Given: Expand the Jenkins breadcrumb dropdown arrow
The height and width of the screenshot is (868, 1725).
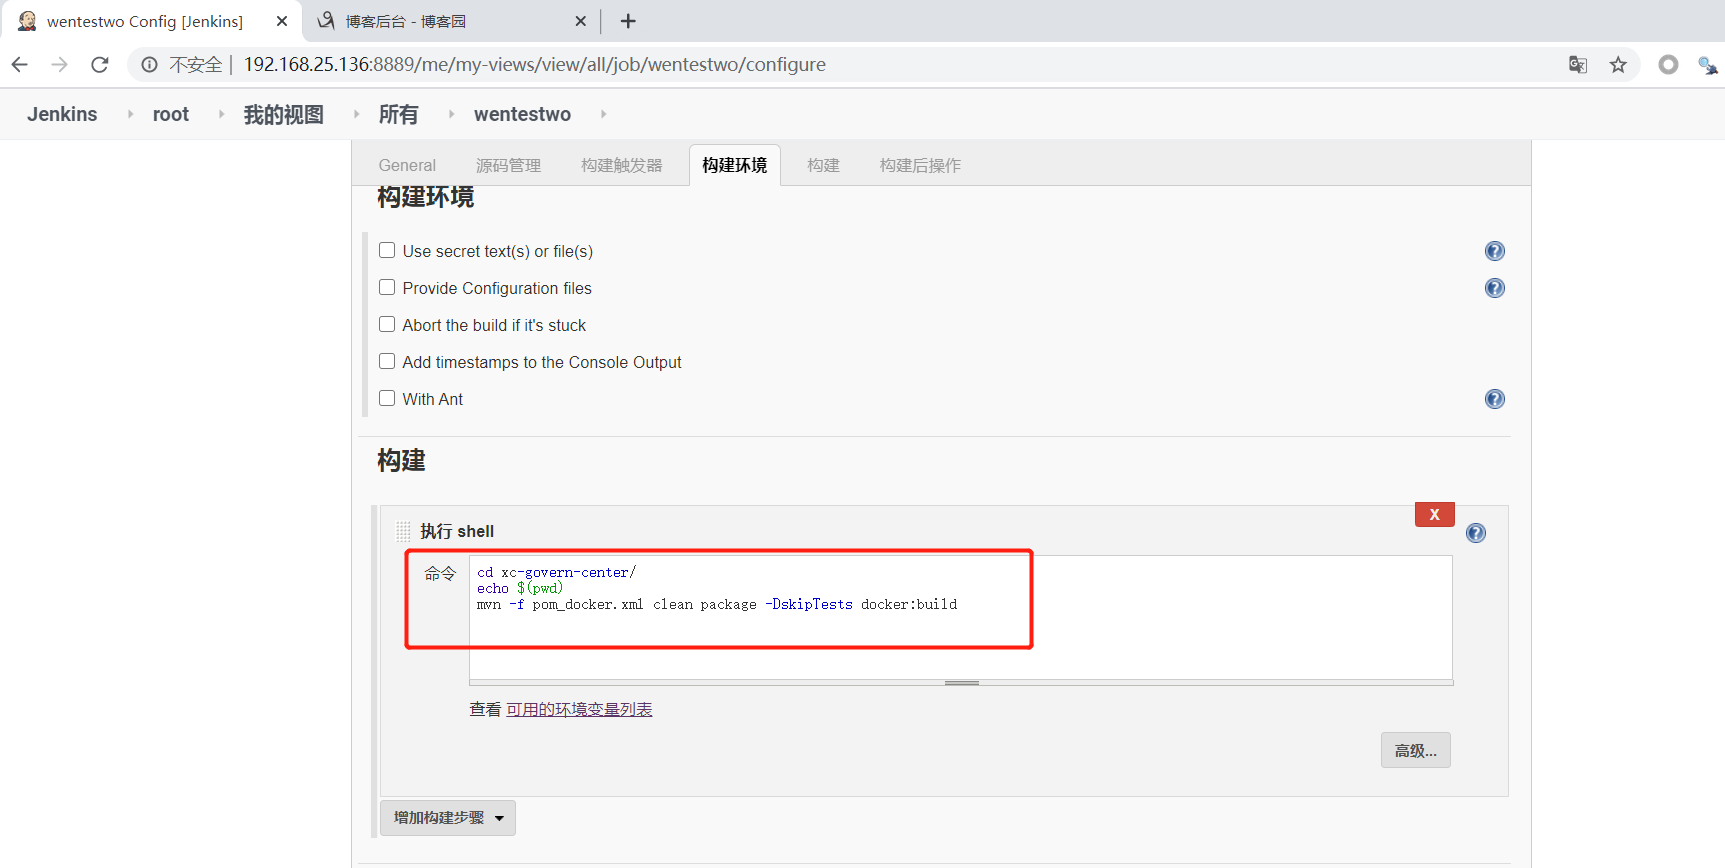Looking at the screenshot, I should point(130,114).
